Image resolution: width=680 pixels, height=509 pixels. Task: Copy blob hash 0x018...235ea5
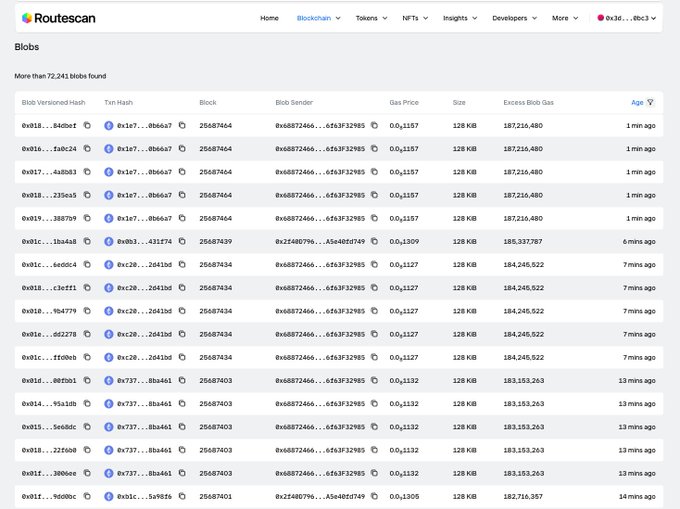[87, 195]
